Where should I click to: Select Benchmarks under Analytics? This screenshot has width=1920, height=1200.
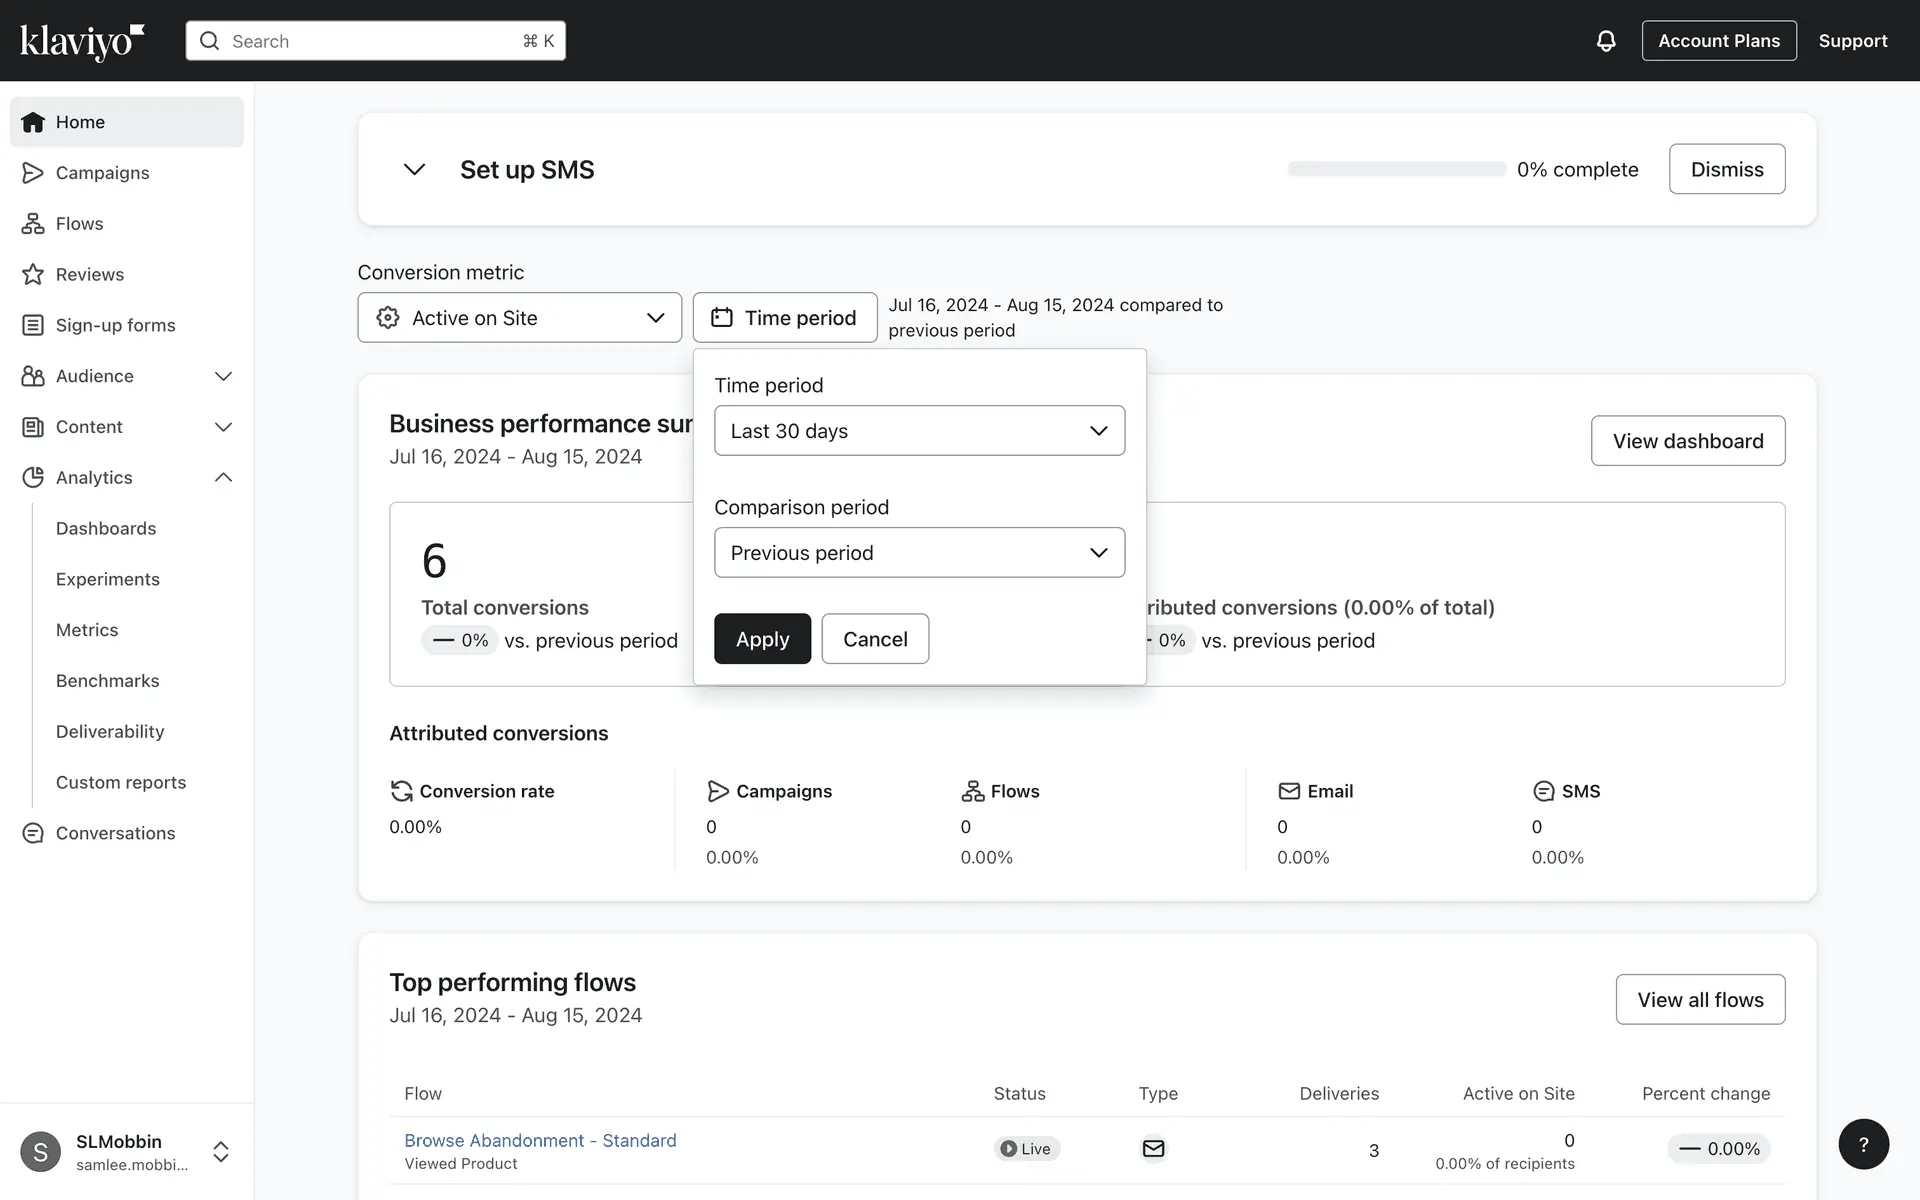click(x=107, y=681)
